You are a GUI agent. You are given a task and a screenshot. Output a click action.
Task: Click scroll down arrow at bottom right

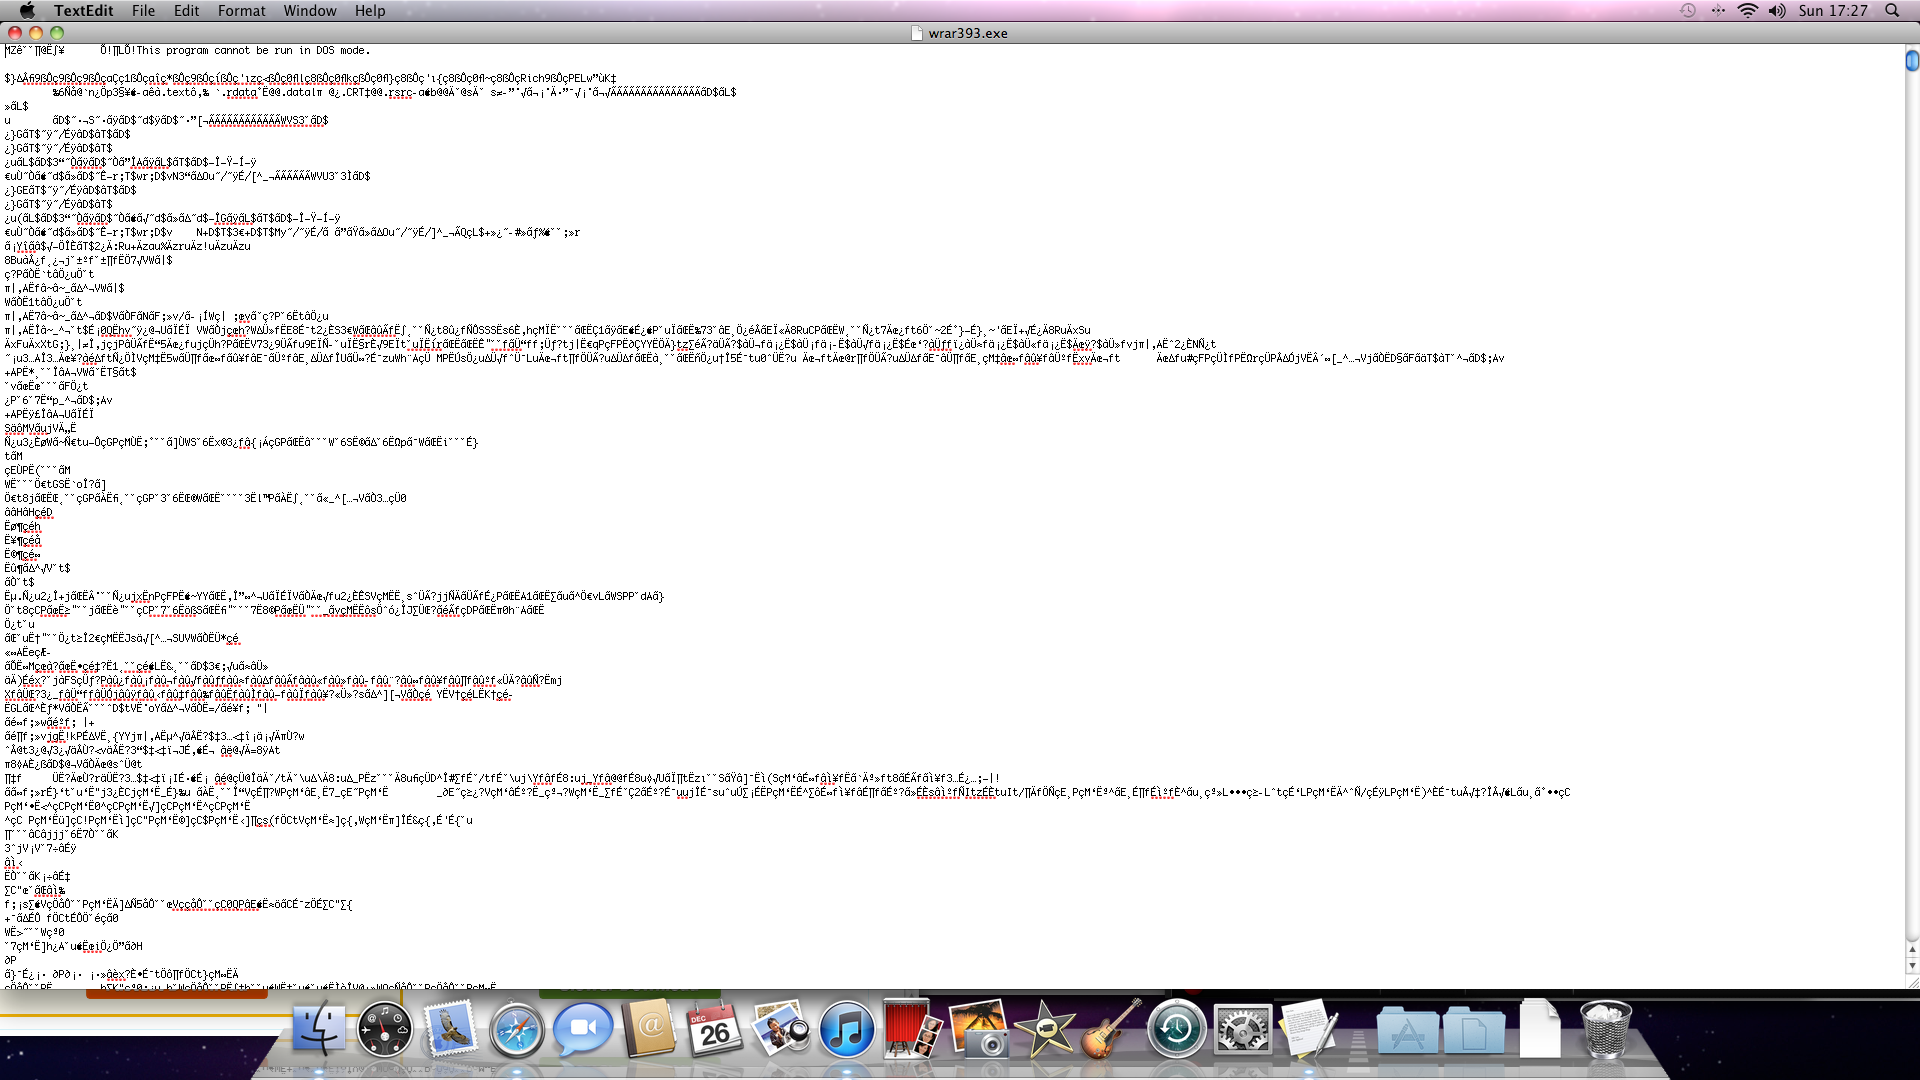(1912, 967)
